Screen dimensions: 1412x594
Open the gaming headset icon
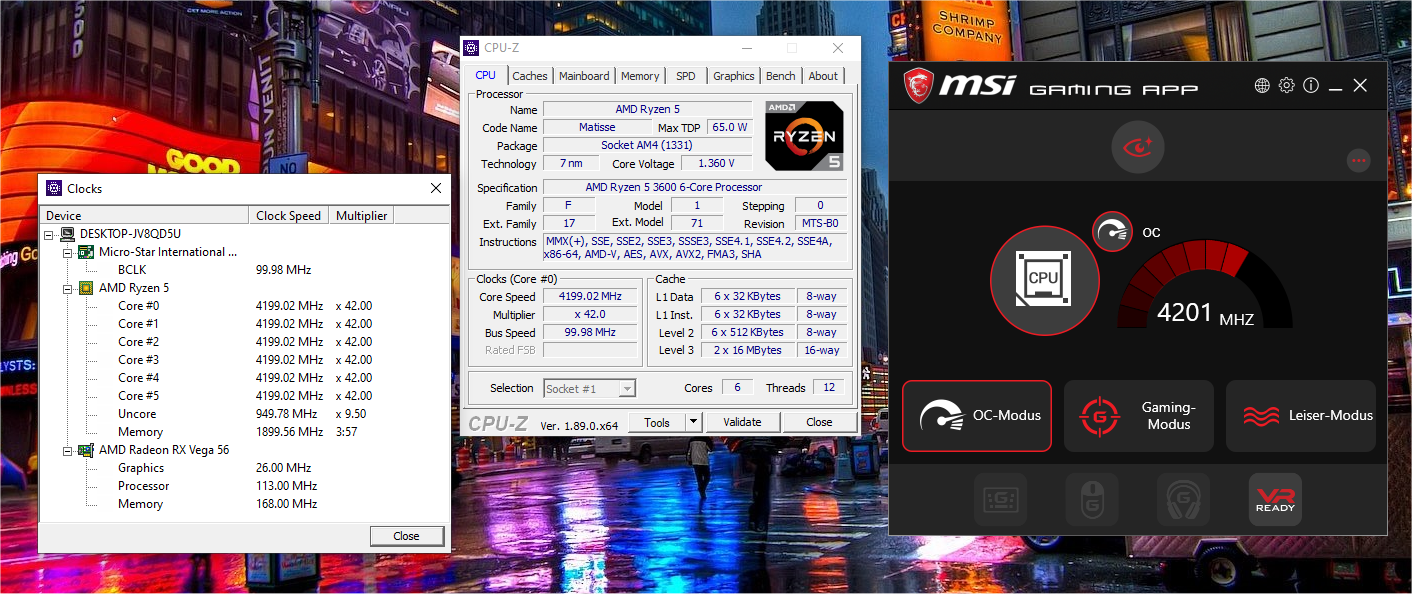click(x=1184, y=499)
